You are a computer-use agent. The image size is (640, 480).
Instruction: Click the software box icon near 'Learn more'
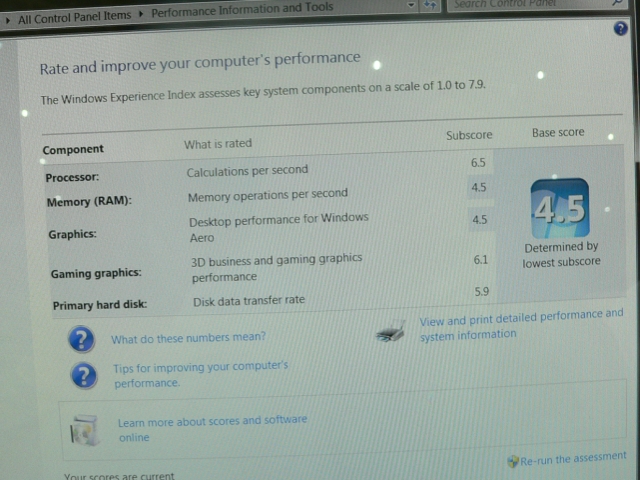84,430
